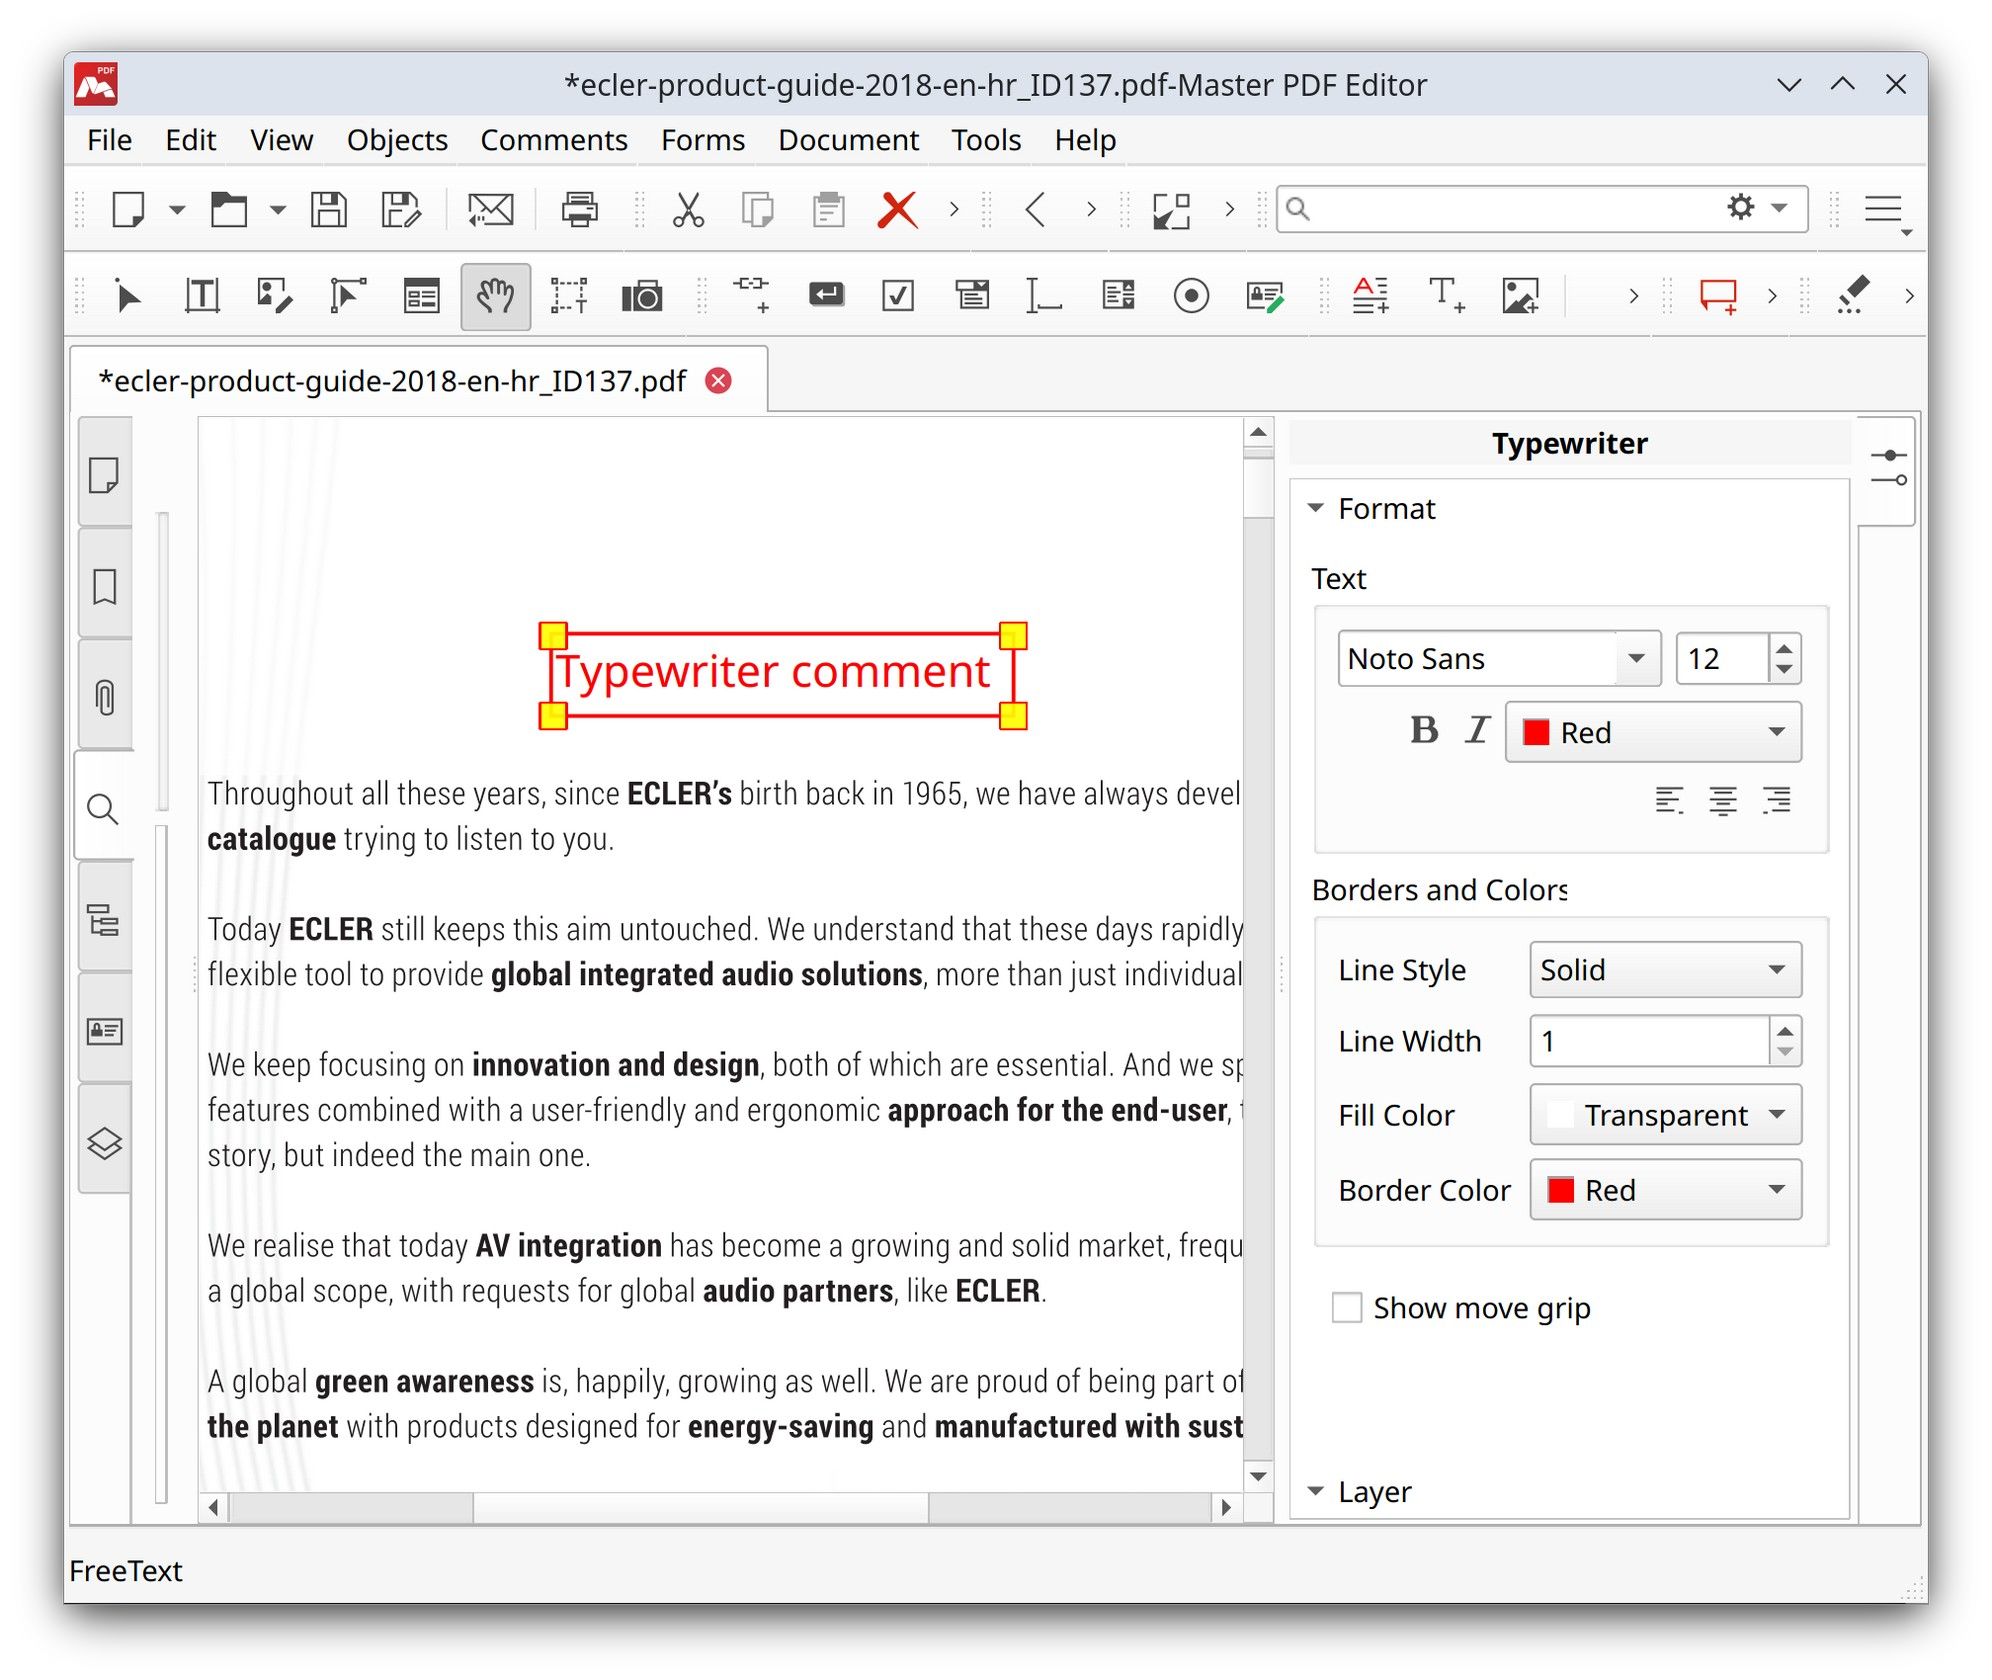Pick the Border Color Red swatch
Screen dimensions: 1992x1680
[x=1560, y=1189]
